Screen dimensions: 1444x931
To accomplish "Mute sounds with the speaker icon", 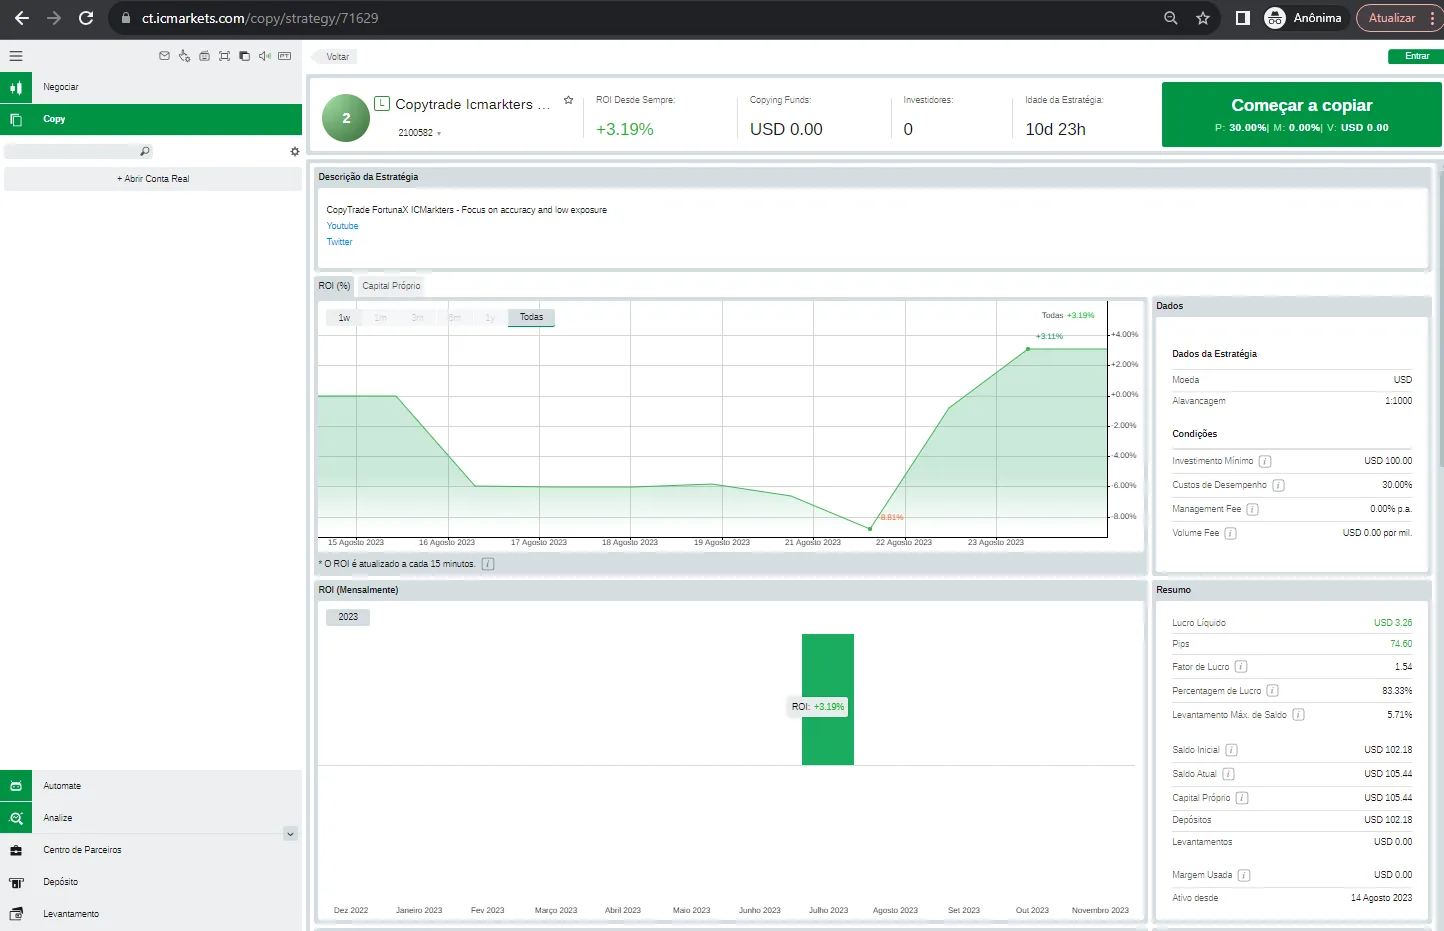I will 265,56.
